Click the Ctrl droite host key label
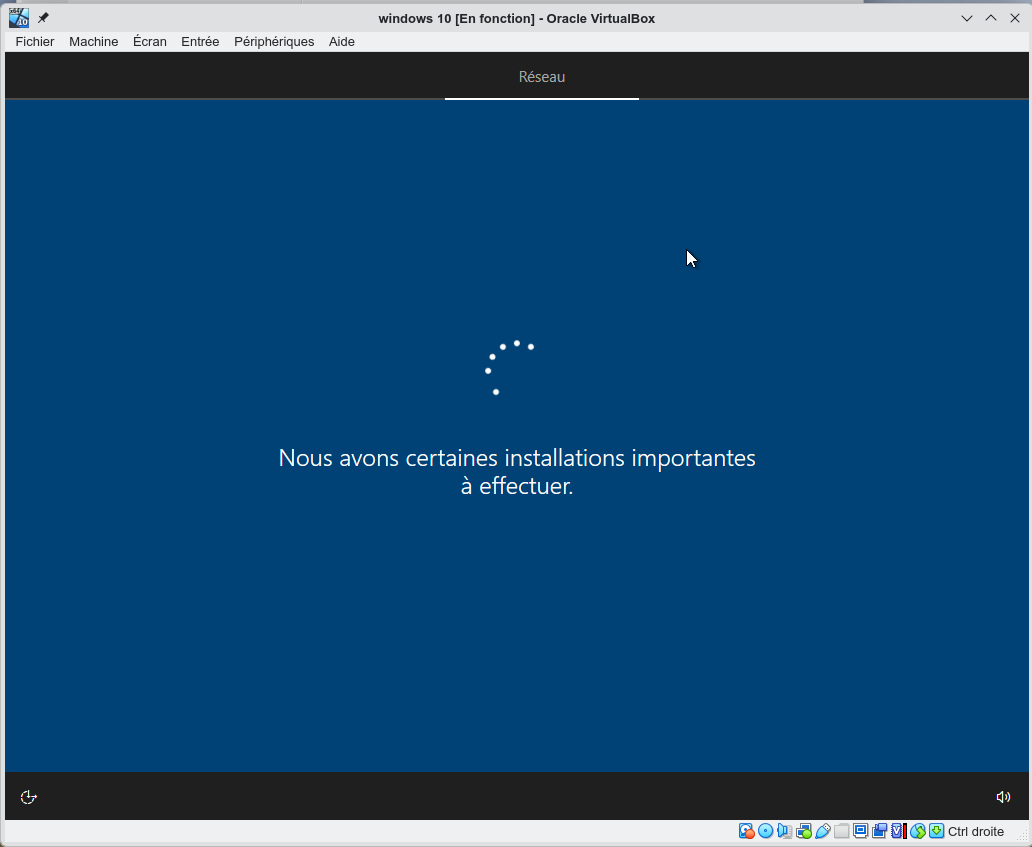Image resolution: width=1032 pixels, height=847 pixels. coord(976,831)
